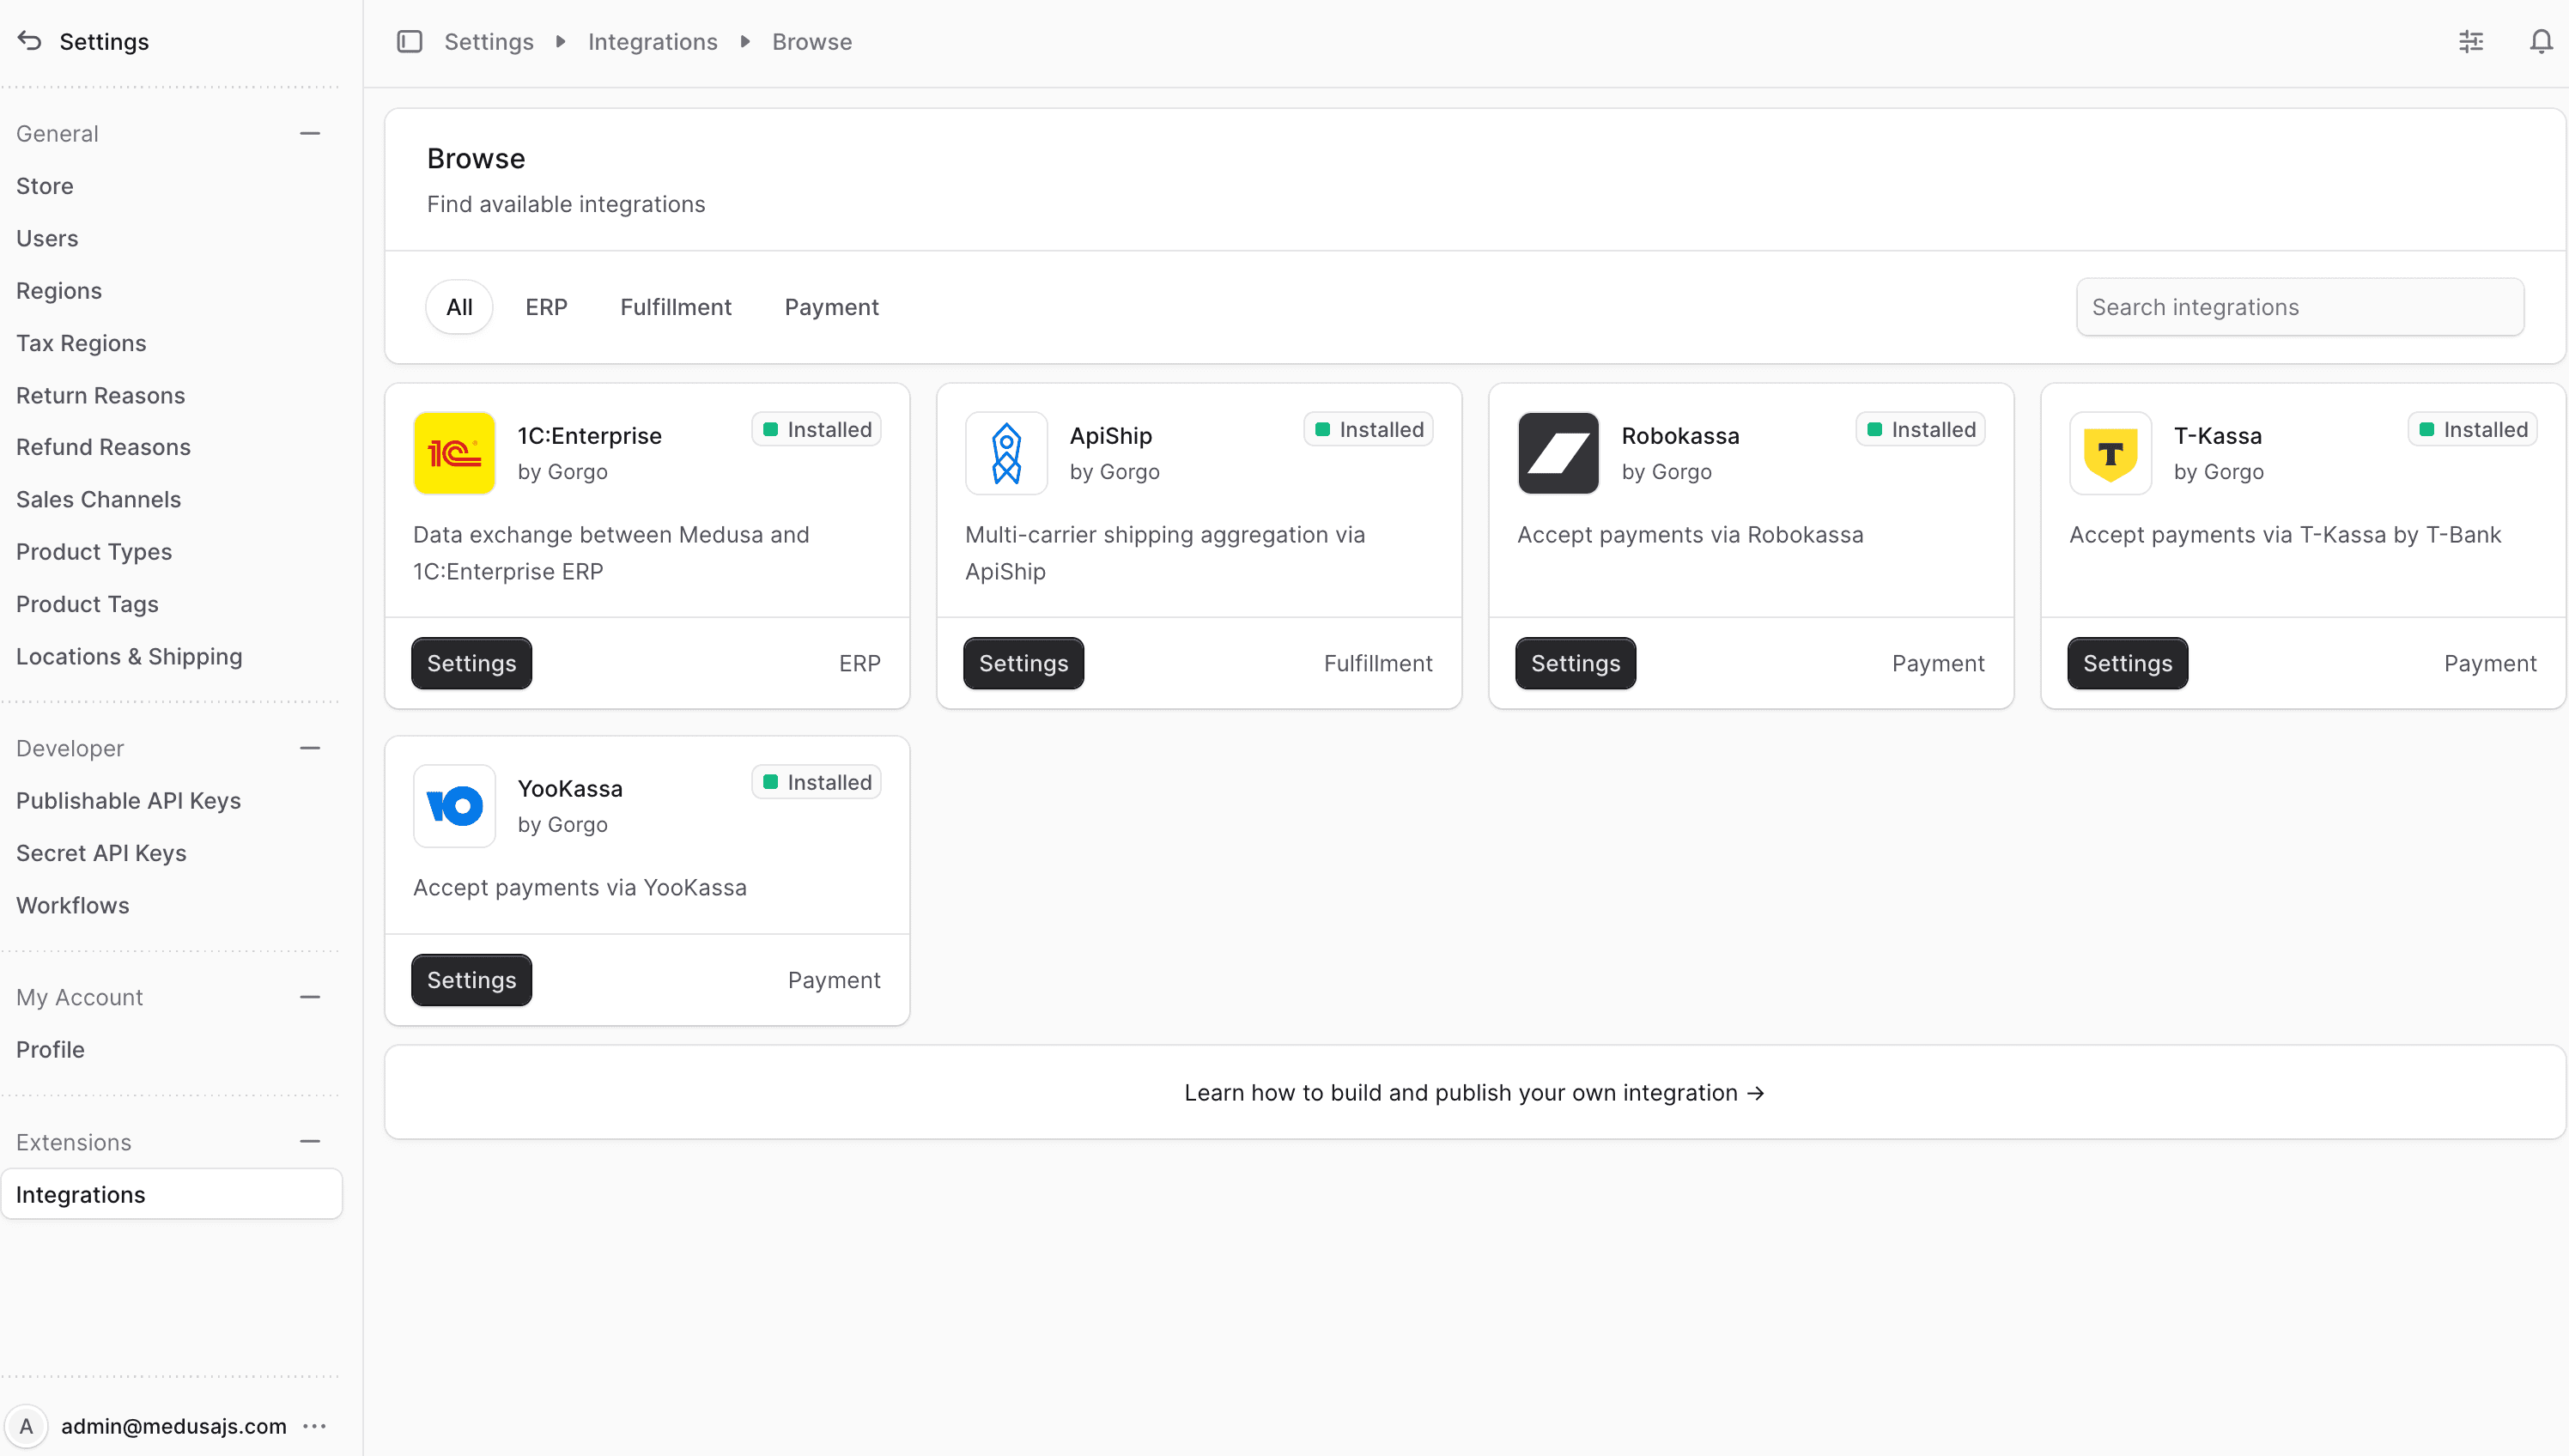2569x1456 pixels.
Task: Collapse the Developer section
Action: [x=310, y=748]
